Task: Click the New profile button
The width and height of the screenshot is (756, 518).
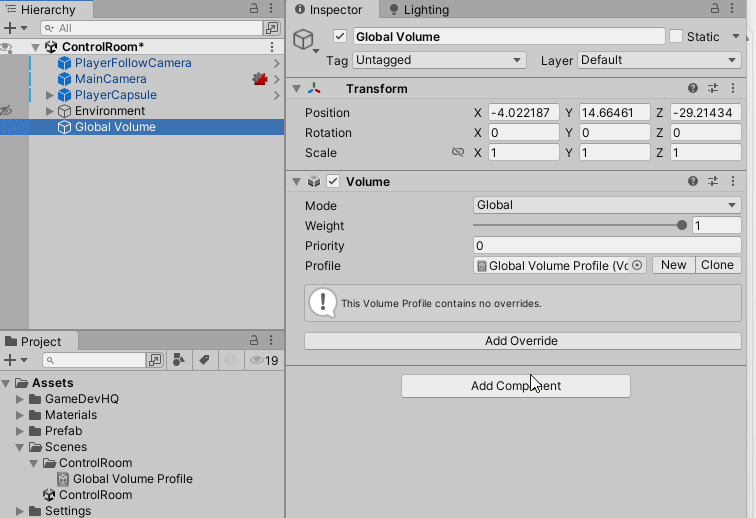Action: point(674,265)
